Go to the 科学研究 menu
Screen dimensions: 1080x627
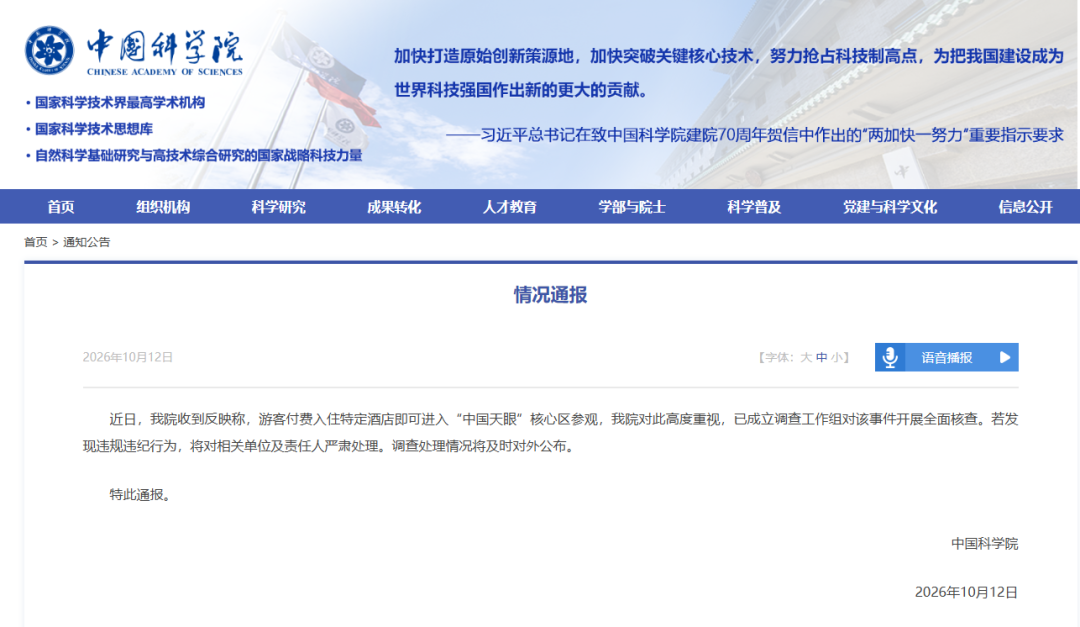click(x=278, y=207)
